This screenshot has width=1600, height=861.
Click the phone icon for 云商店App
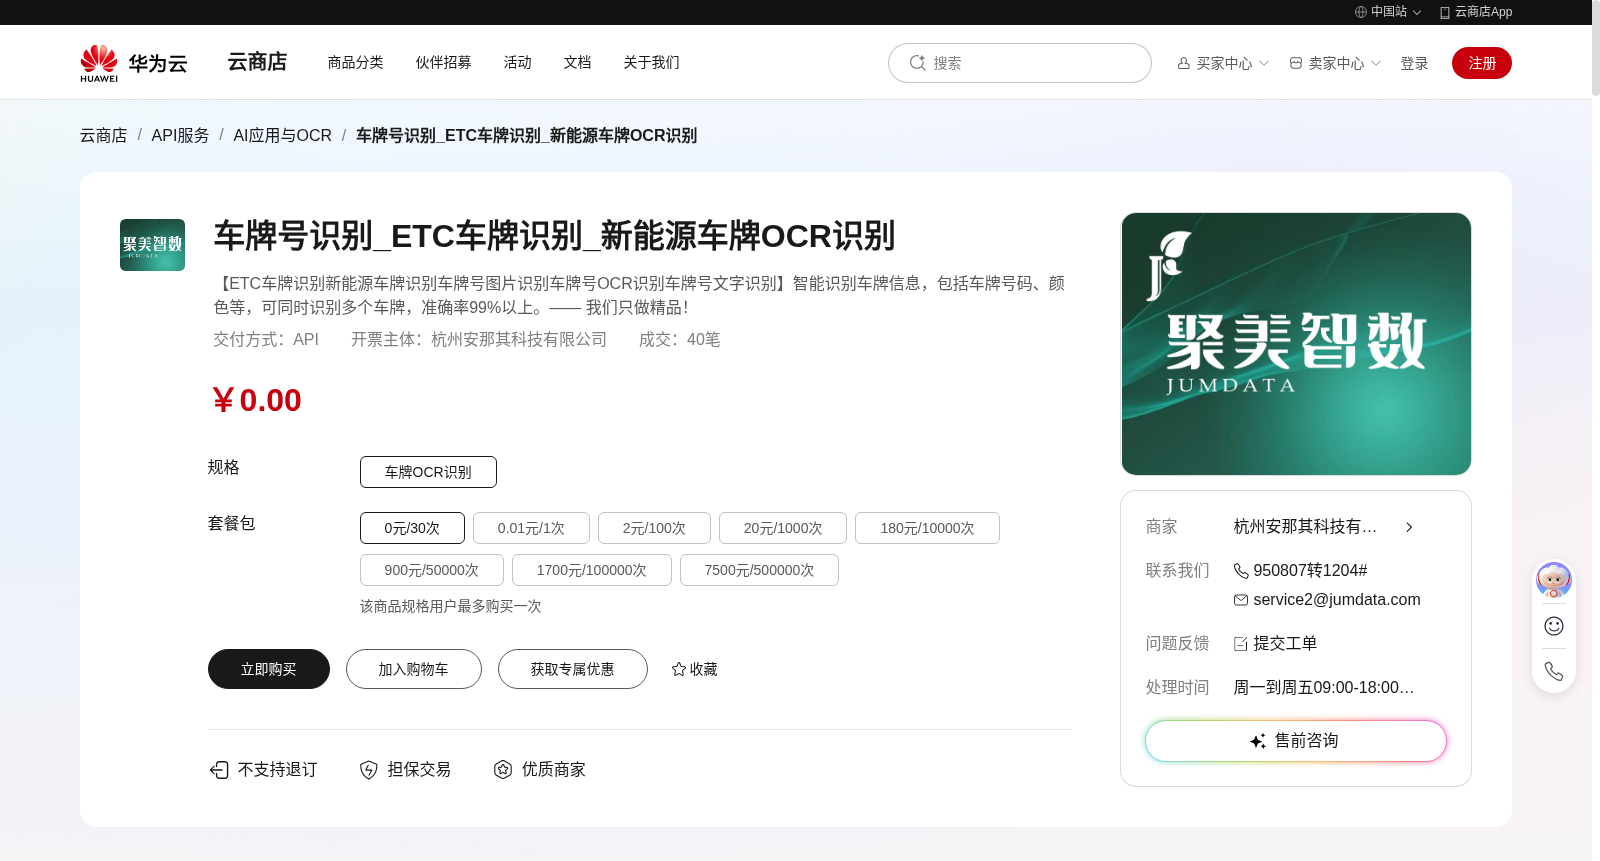pyautogui.click(x=1445, y=12)
